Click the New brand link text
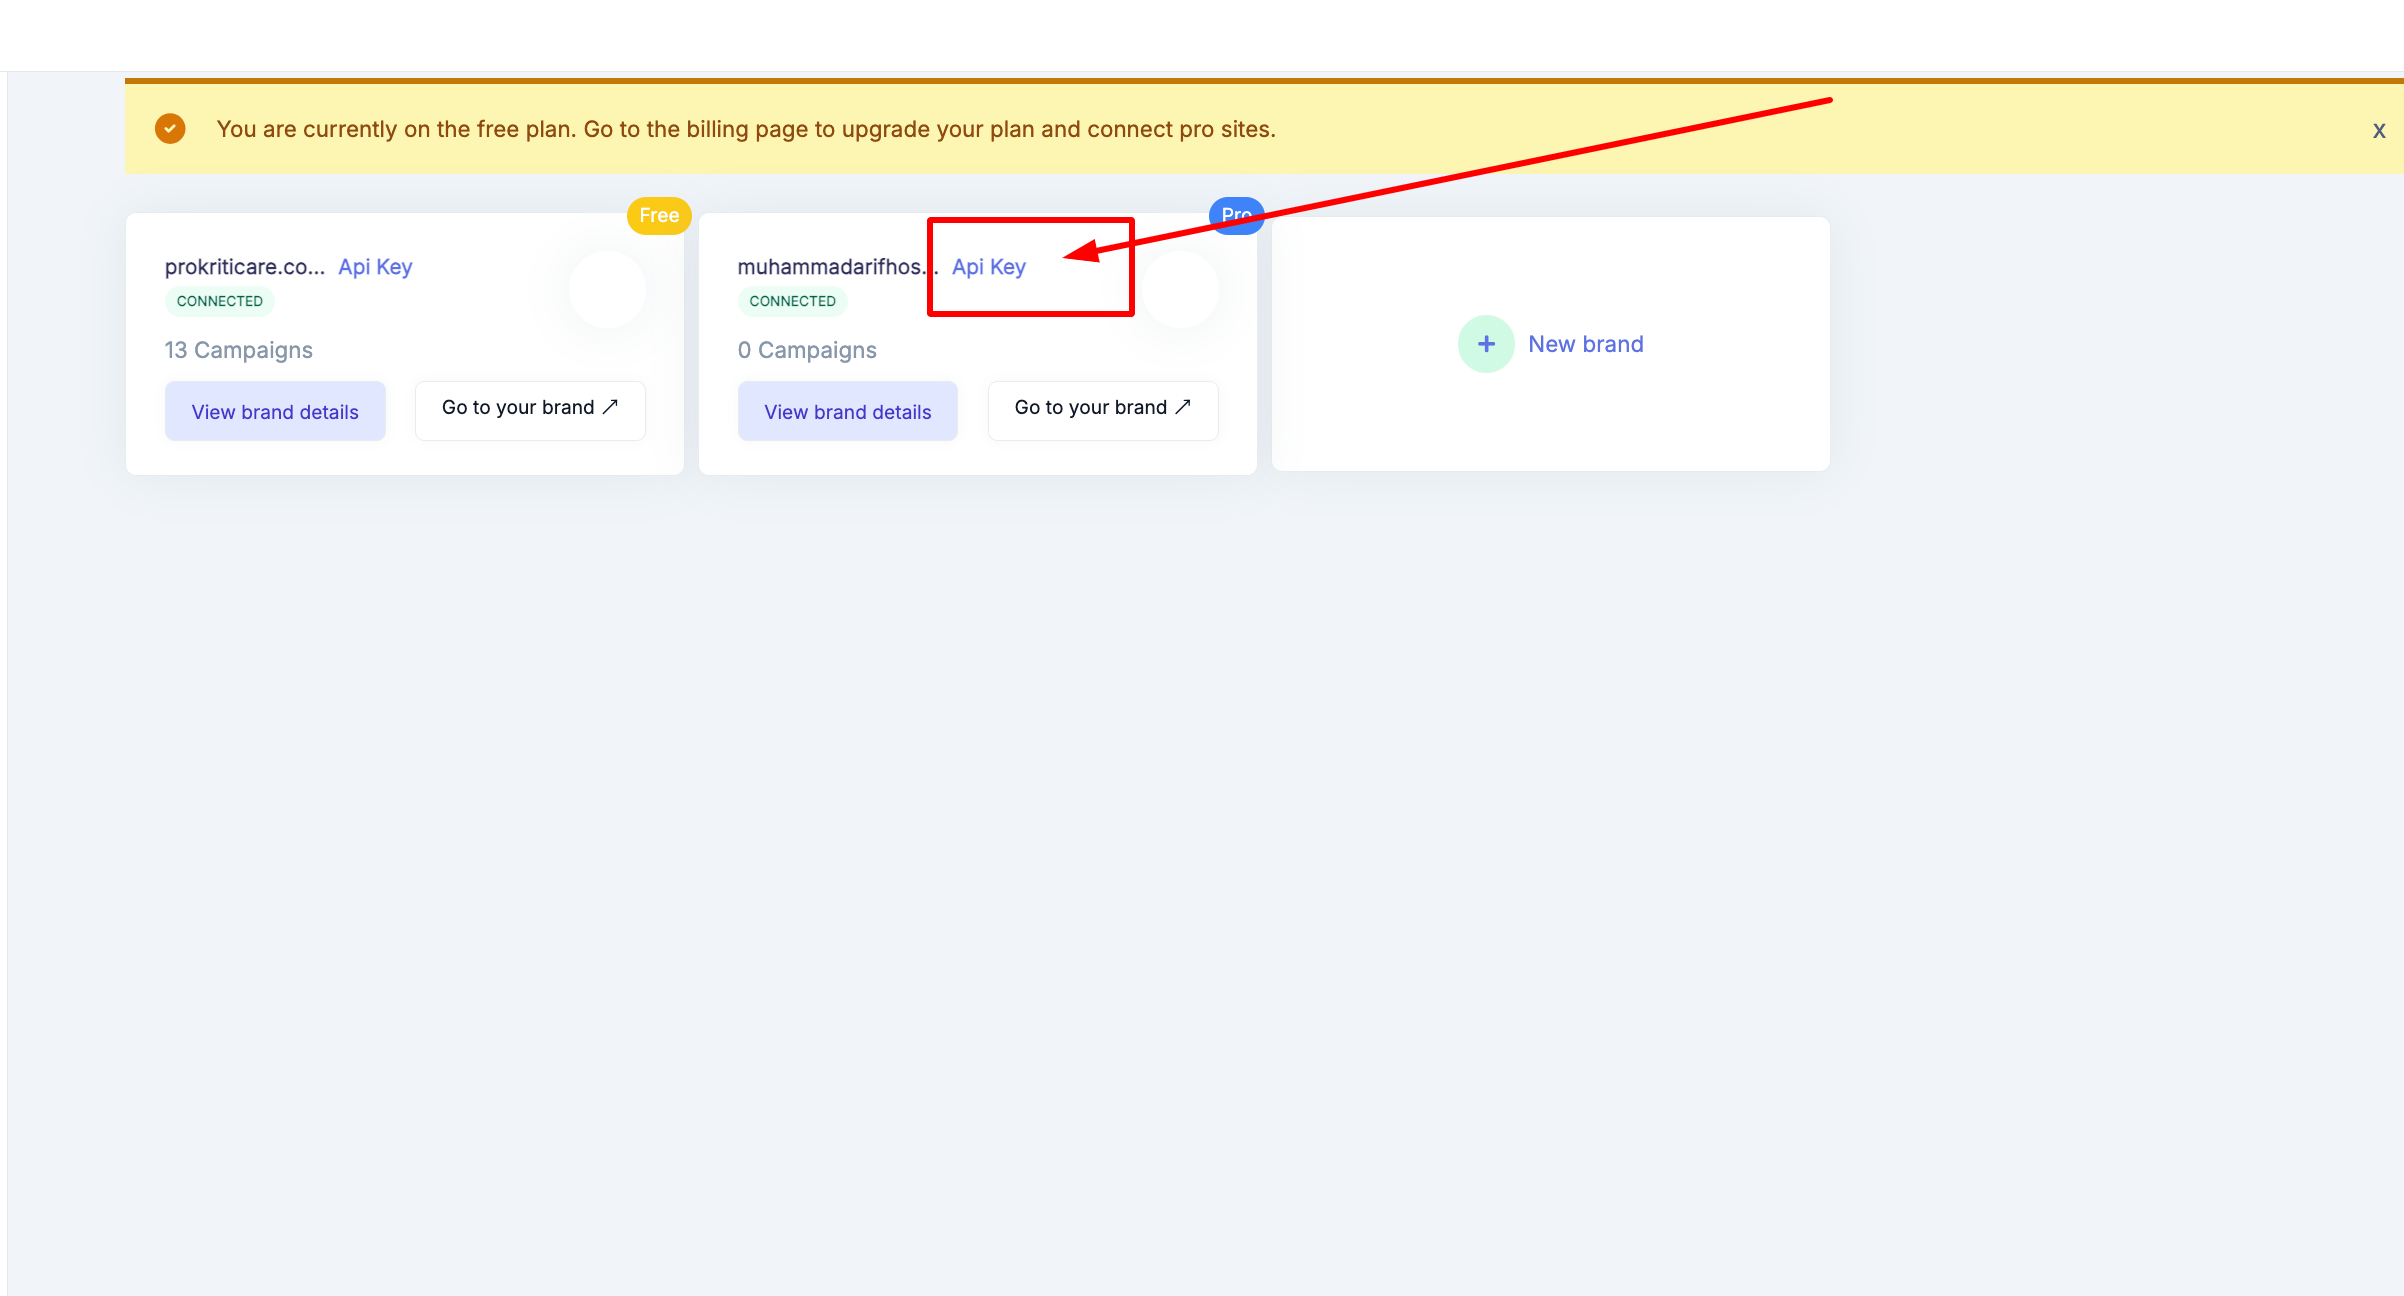 click(x=1585, y=344)
